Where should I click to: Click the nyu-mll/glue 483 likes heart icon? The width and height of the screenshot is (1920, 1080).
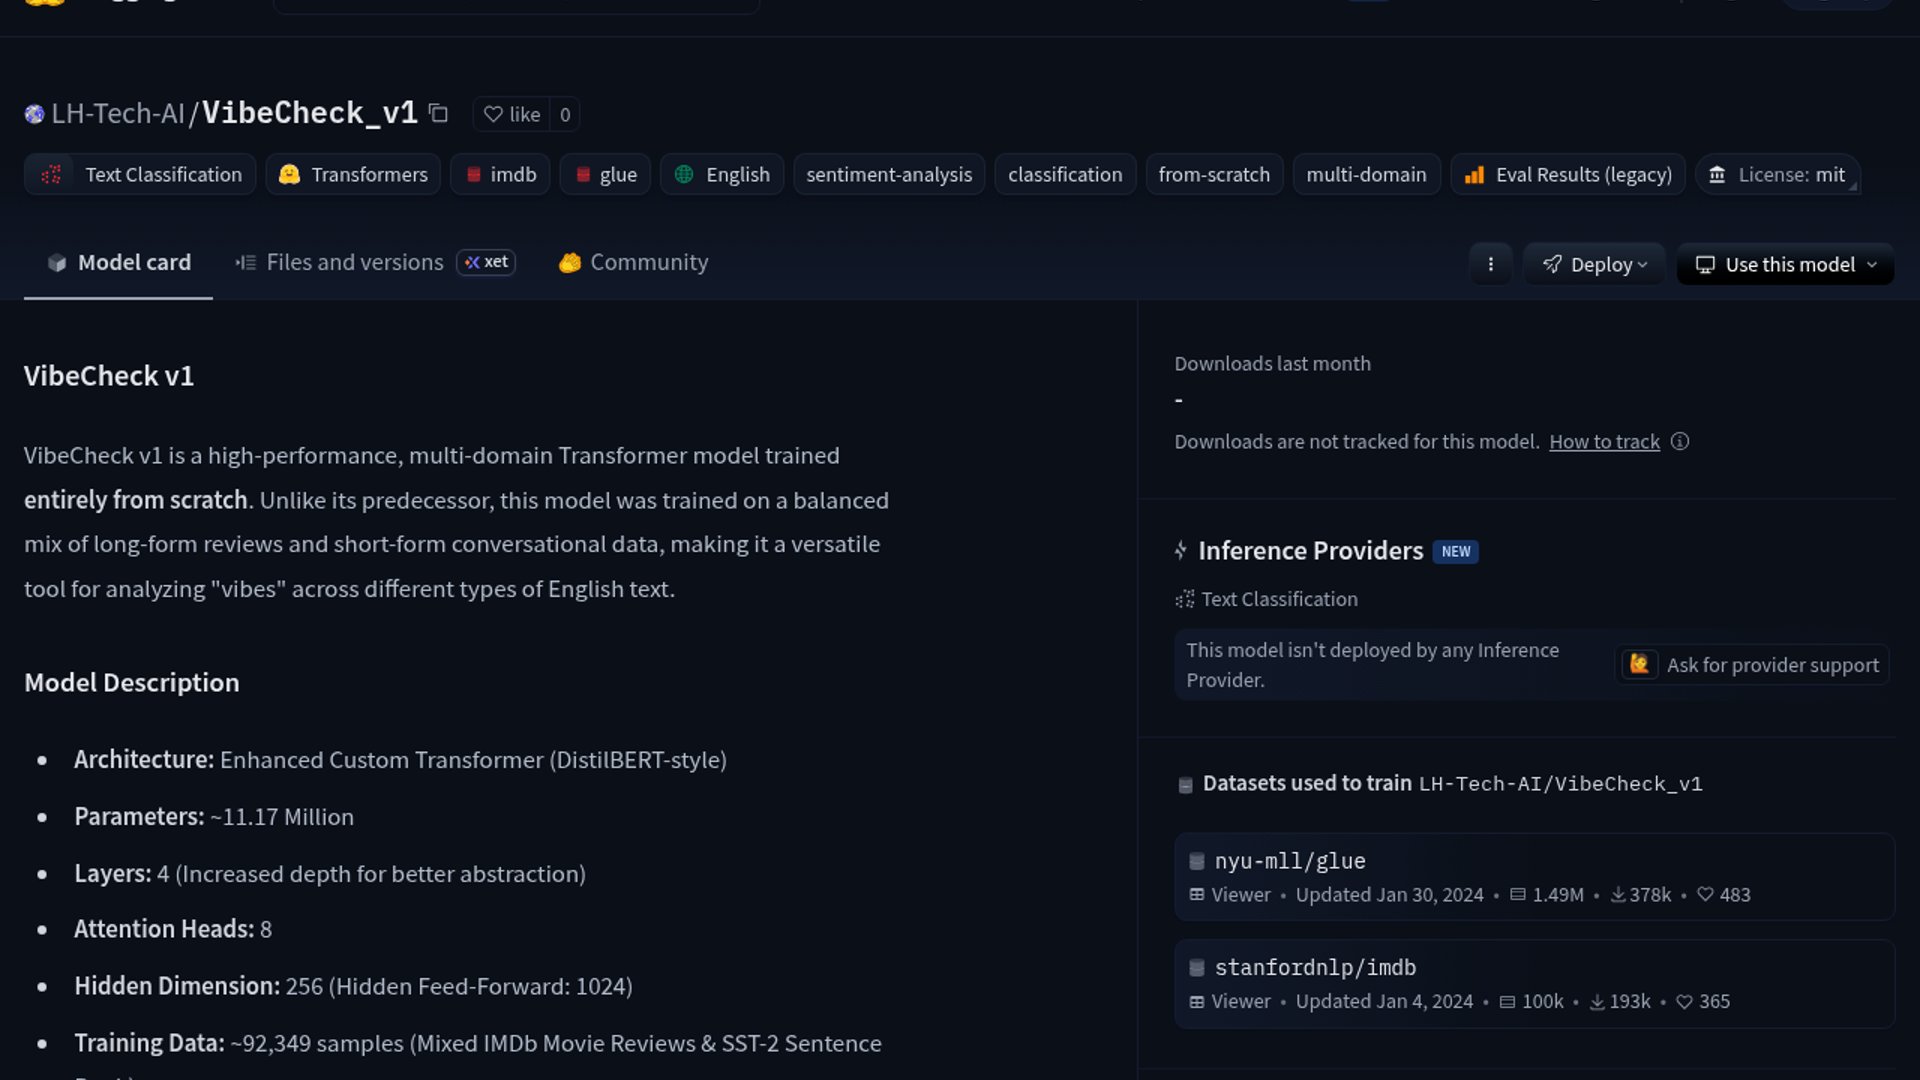point(1706,894)
